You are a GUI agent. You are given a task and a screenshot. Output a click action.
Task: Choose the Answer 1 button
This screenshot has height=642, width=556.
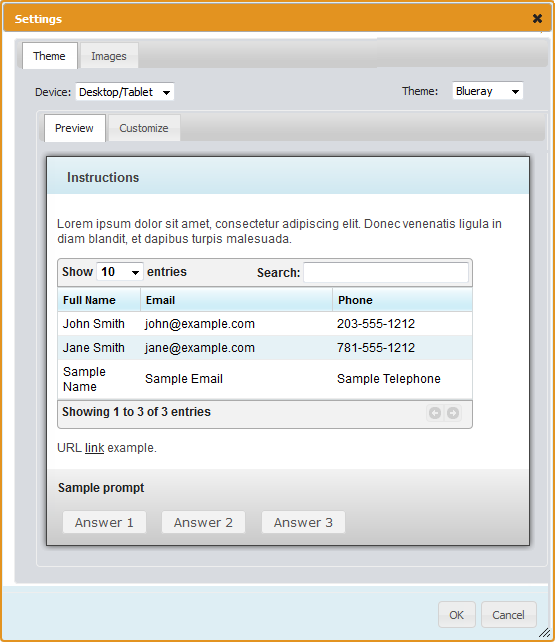pos(104,522)
